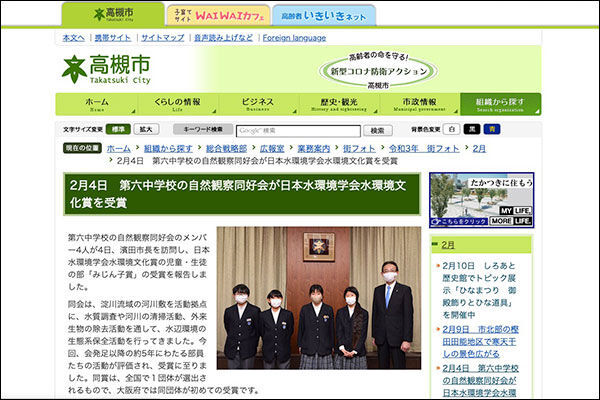The width and height of the screenshot is (600, 400).
Task: Go to 業務案内 breadcrumb
Action: [x=313, y=149]
